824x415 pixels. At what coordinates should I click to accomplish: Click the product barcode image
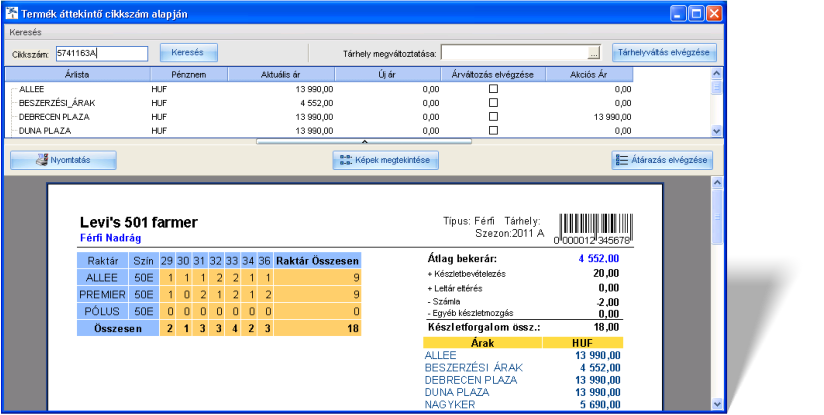click(x=595, y=230)
